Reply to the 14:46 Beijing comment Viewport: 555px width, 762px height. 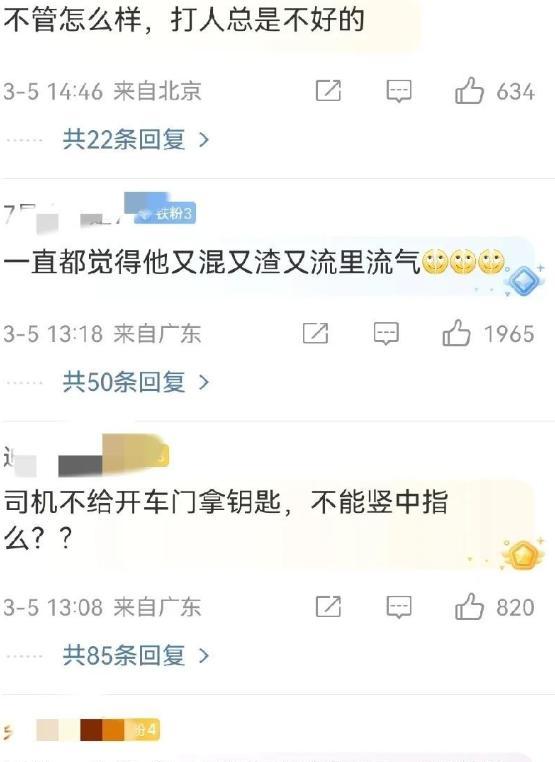click(399, 91)
